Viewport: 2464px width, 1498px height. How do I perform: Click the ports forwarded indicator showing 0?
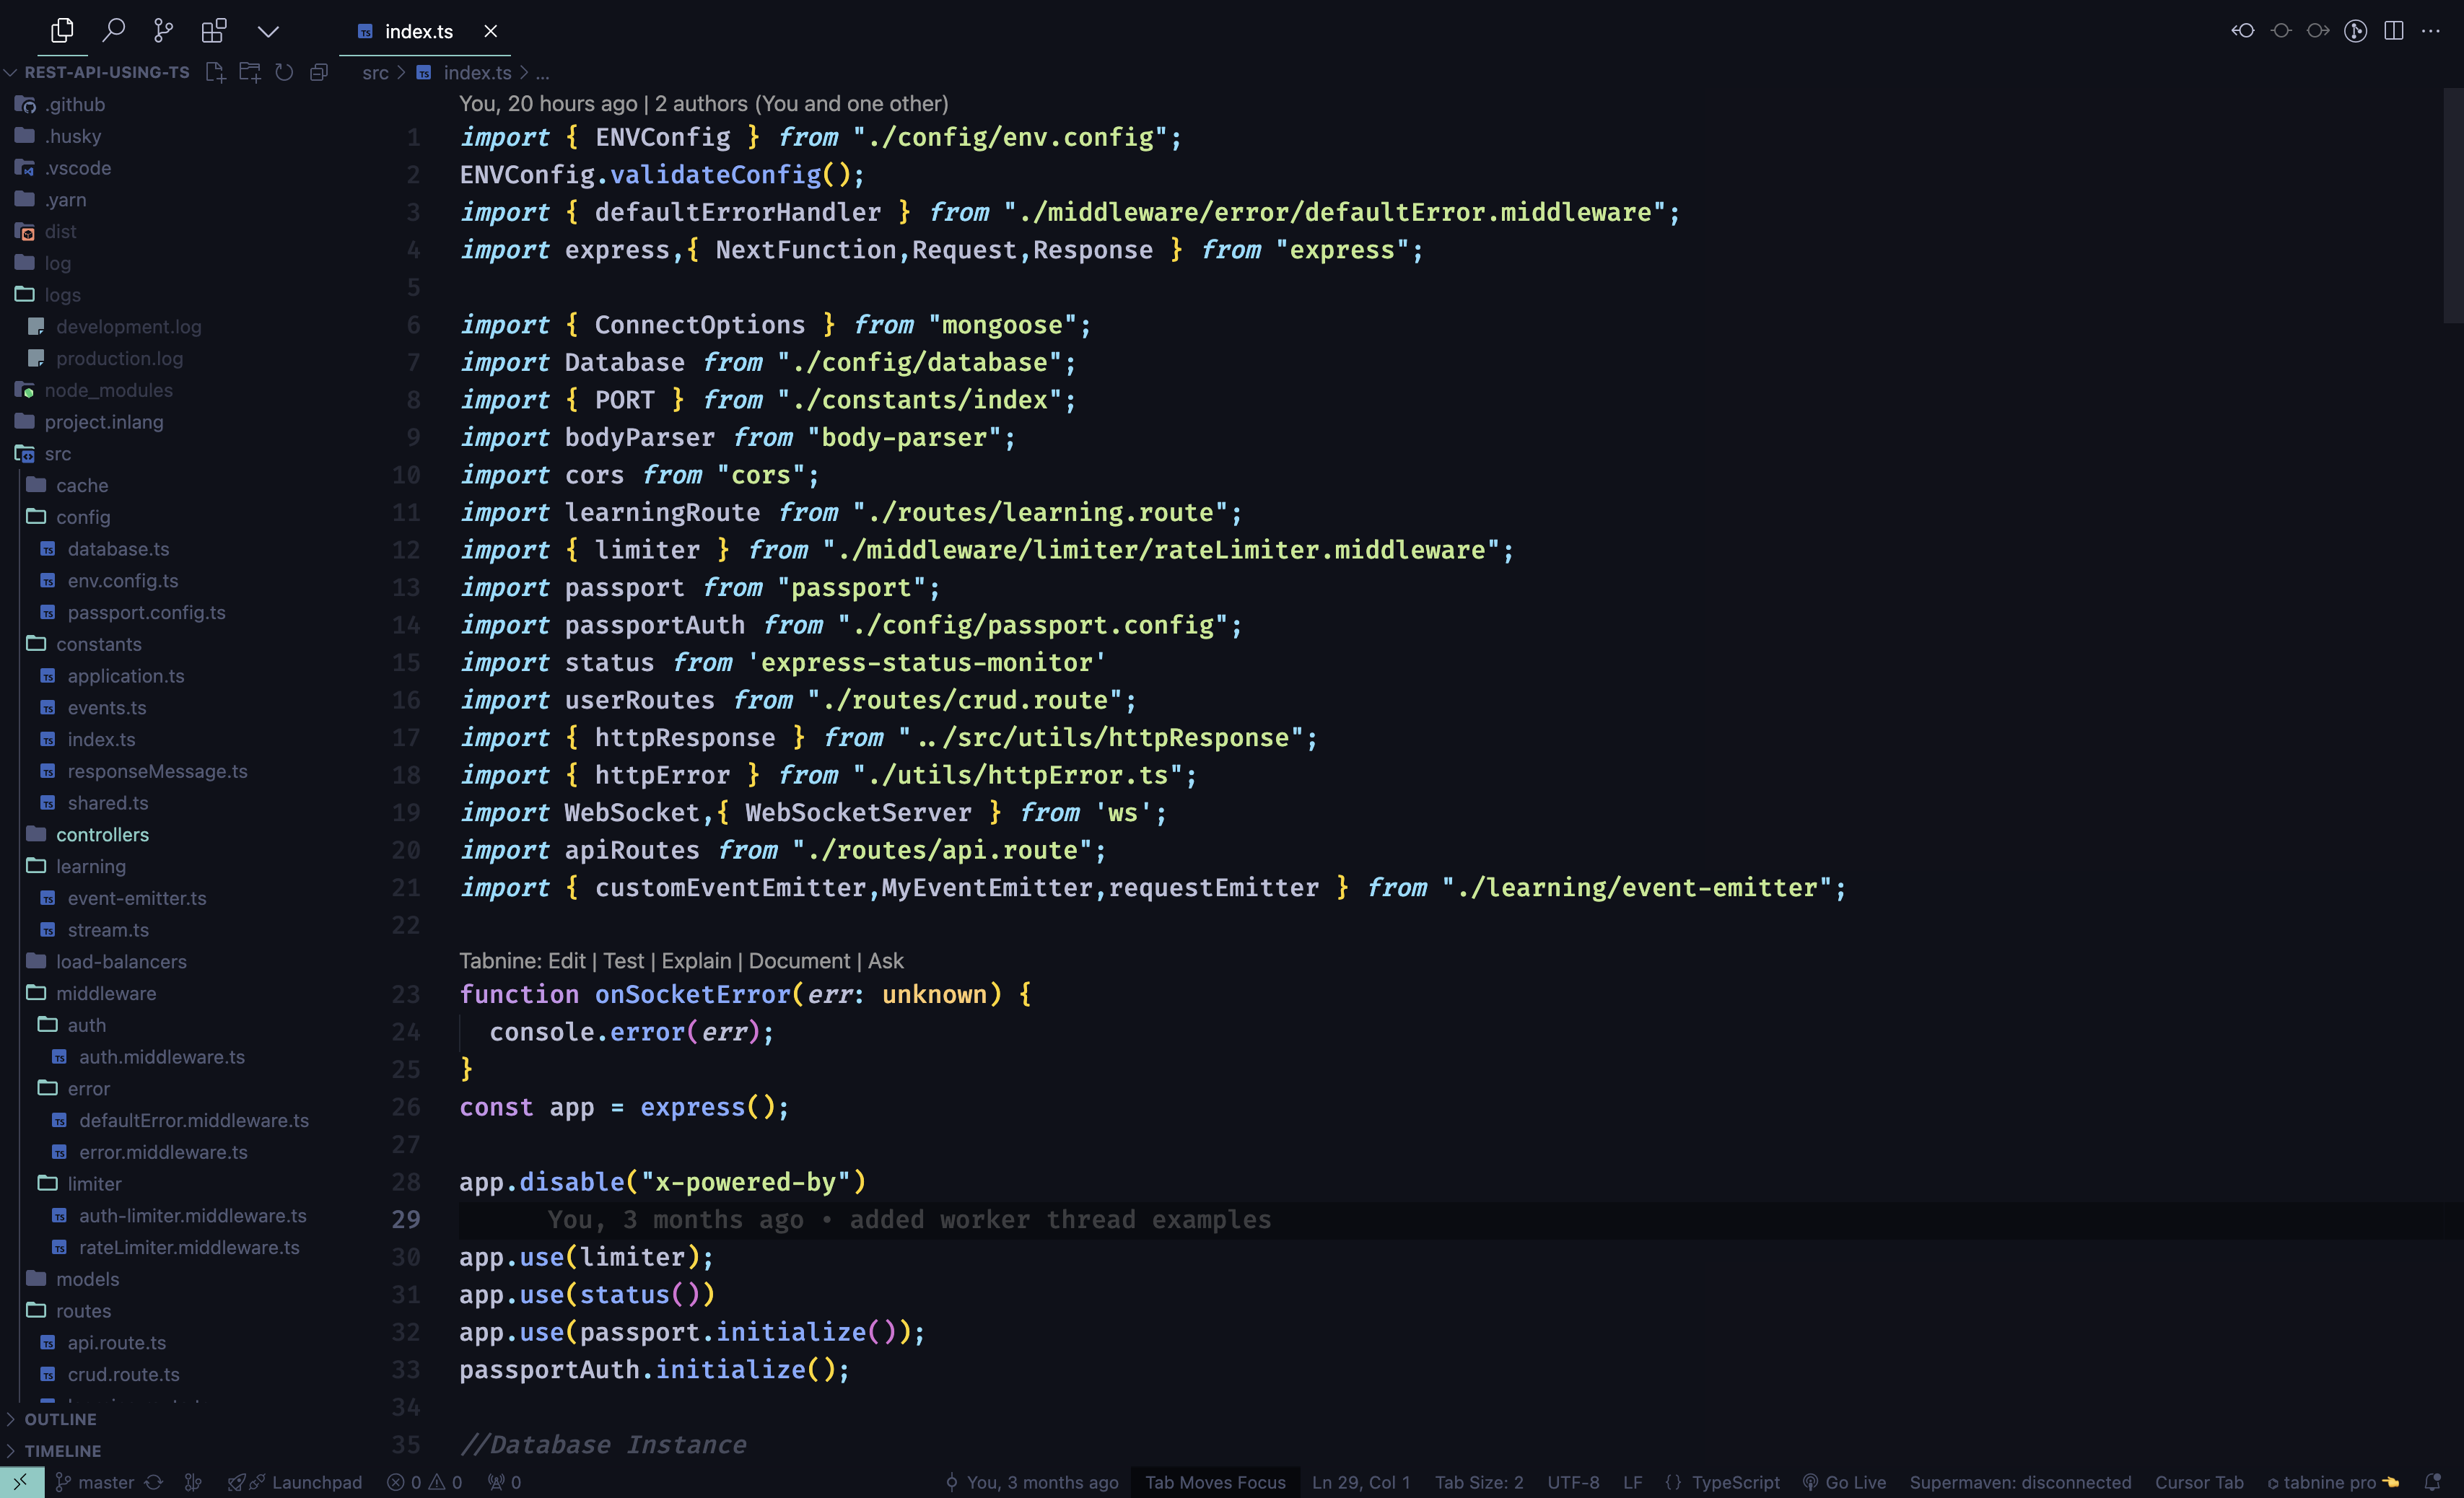tap(505, 1482)
